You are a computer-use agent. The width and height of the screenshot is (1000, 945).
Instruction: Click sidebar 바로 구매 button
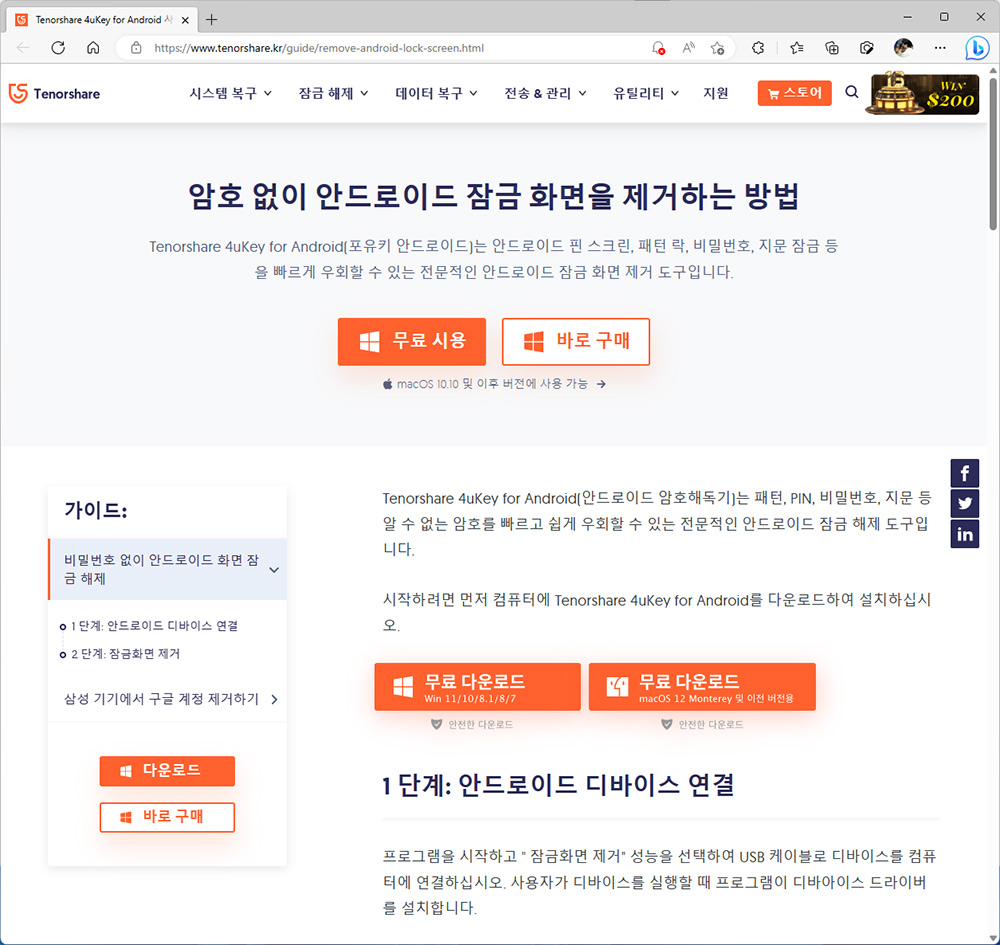point(167,817)
